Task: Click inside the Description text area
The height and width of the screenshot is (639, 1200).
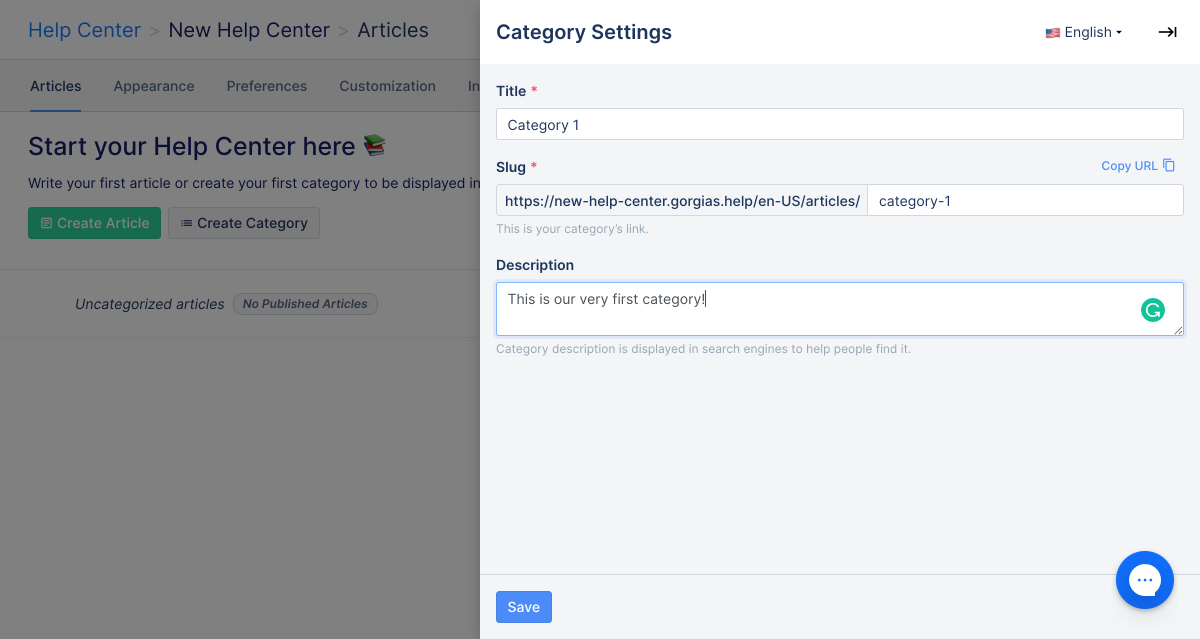Action: pos(840,309)
